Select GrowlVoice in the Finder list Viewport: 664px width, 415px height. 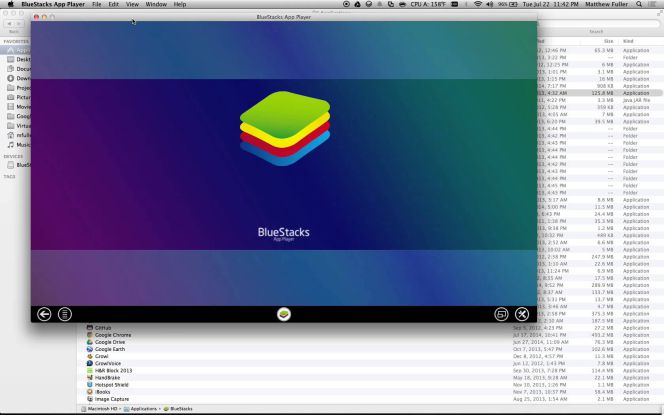(108, 363)
